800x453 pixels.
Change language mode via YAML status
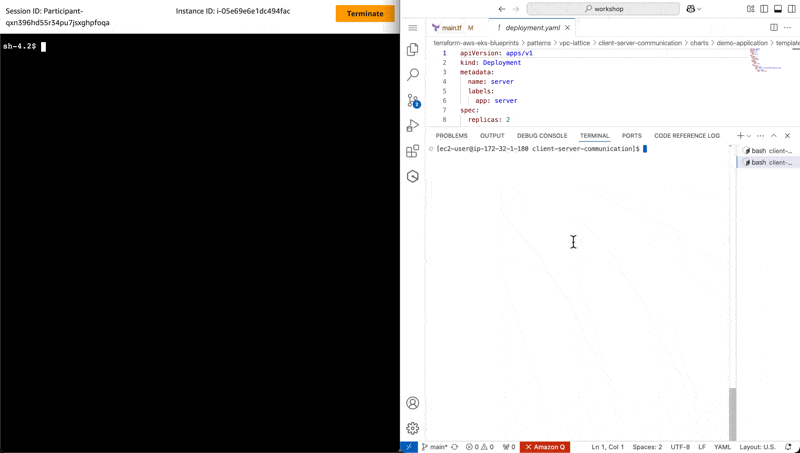point(722,447)
